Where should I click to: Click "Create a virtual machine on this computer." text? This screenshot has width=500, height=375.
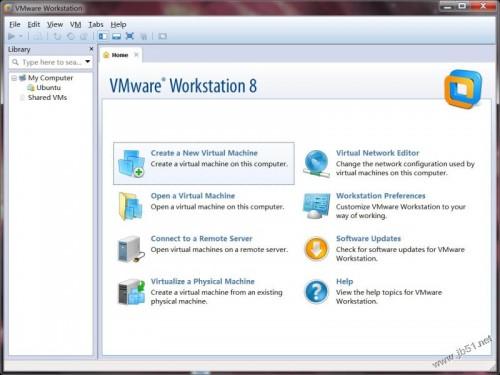coord(219,164)
